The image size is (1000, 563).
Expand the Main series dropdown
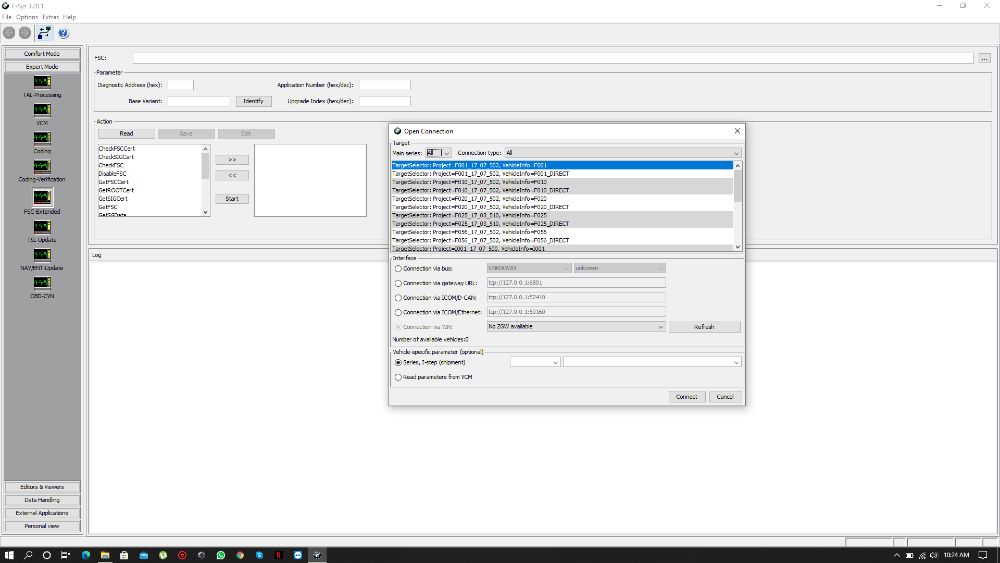(x=446, y=153)
